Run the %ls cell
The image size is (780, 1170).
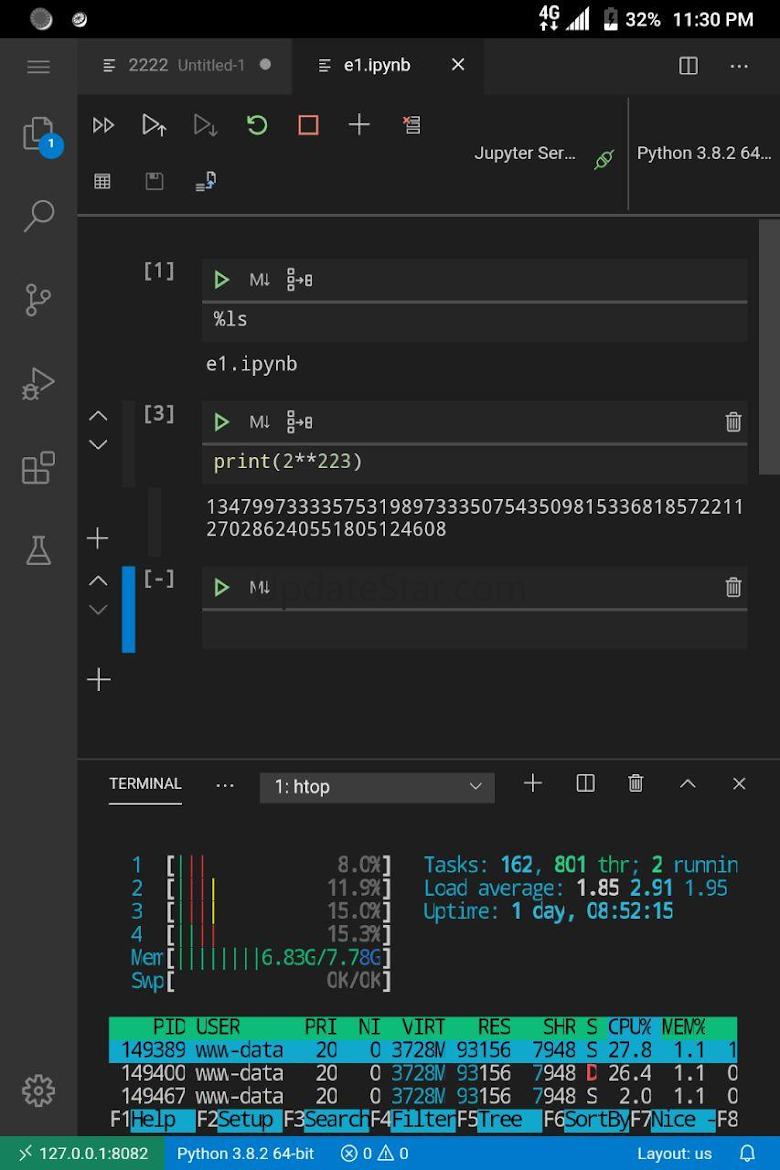coord(222,280)
